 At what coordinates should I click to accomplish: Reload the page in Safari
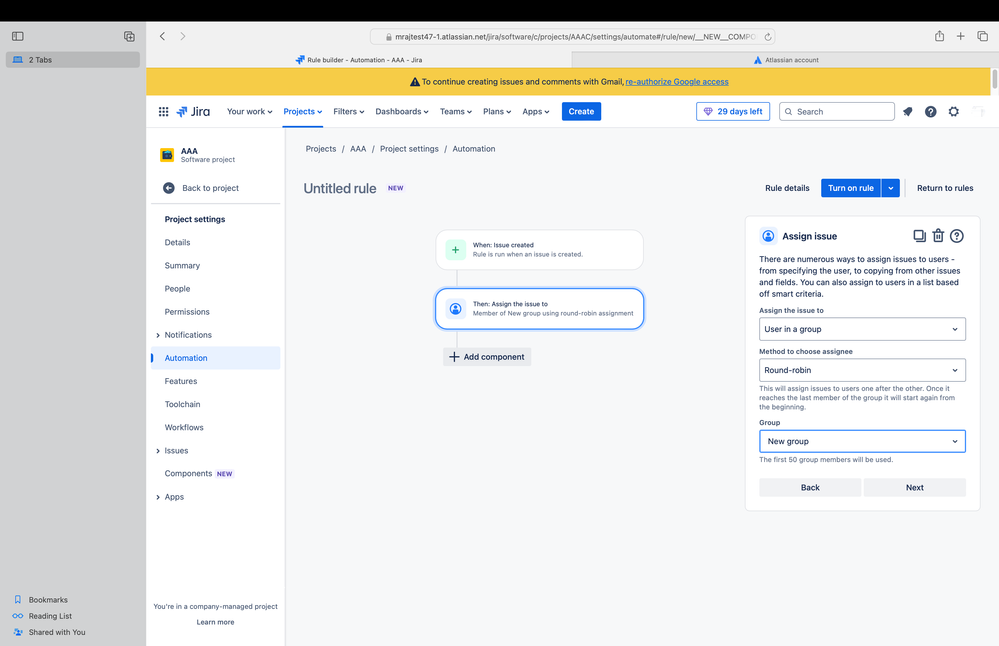(x=768, y=37)
